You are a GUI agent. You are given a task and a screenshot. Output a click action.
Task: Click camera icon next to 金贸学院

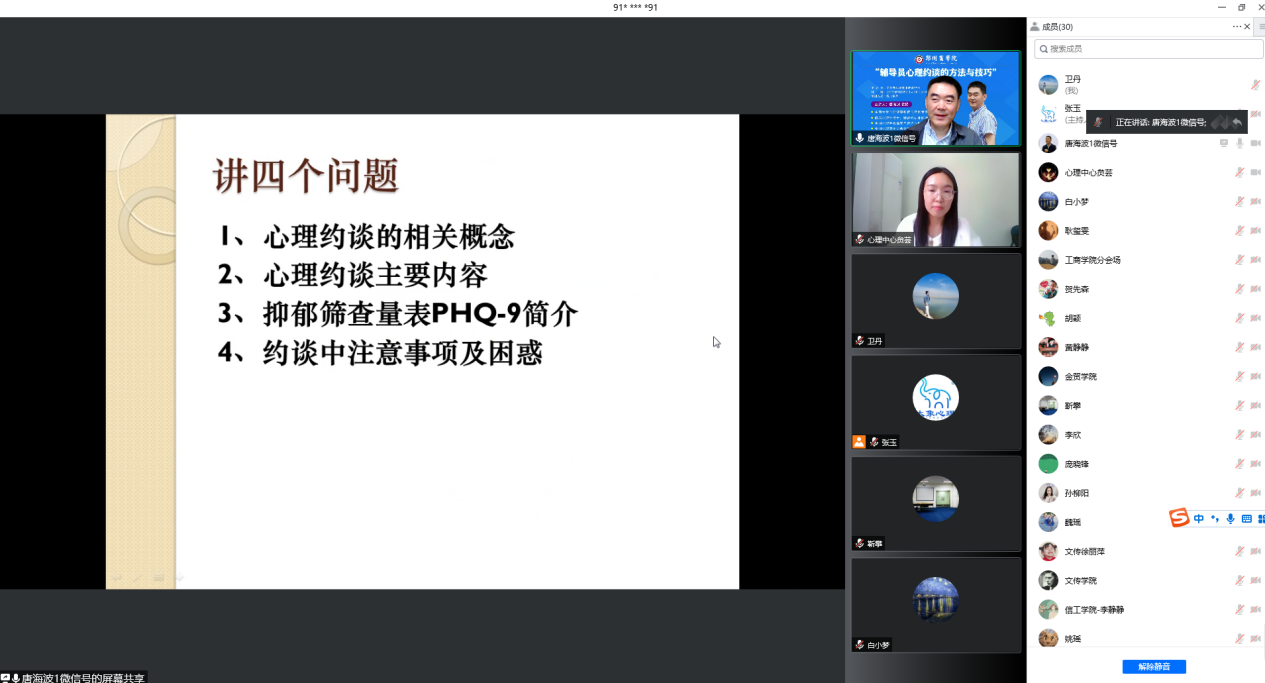[1255, 377]
